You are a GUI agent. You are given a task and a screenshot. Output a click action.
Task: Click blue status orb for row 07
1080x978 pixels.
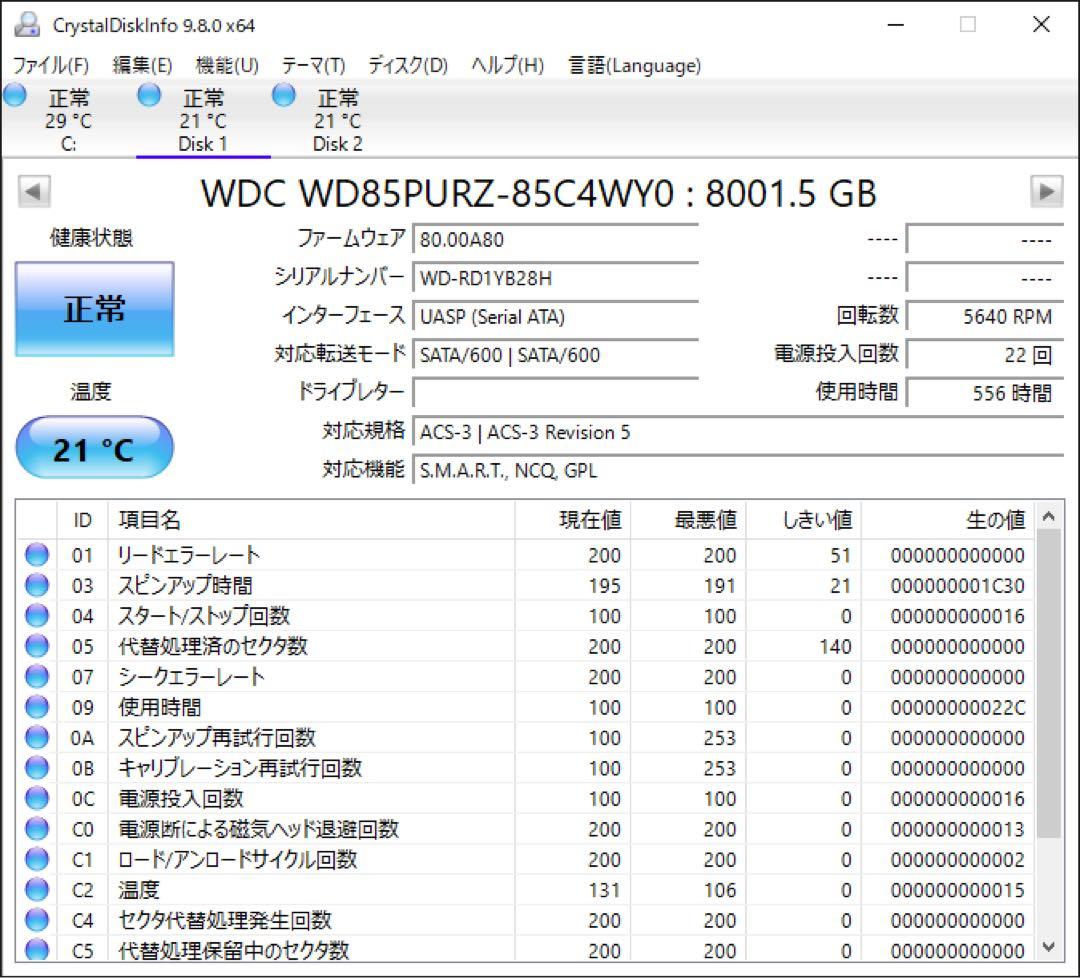coord(37,677)
